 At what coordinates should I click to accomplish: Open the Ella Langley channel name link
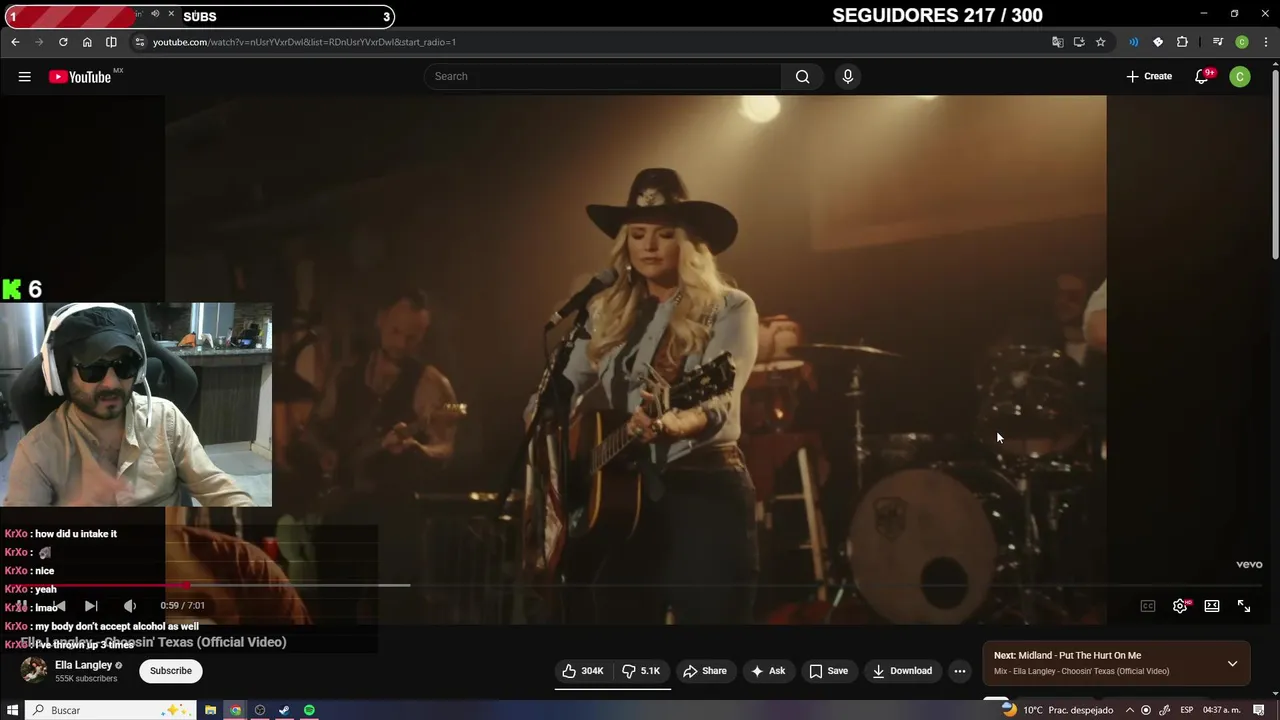point(83,665)
